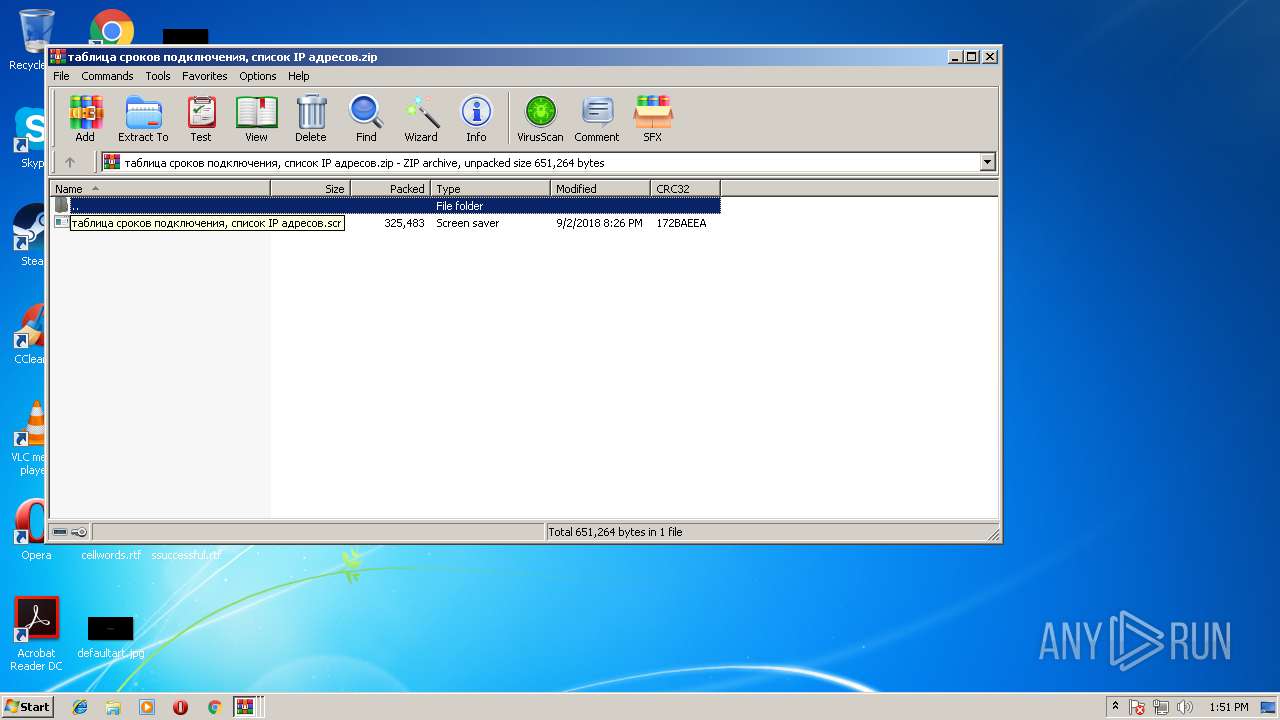Click the volume speaker tray icon
1280x720 pixels.
click(x=1185, y=707)
